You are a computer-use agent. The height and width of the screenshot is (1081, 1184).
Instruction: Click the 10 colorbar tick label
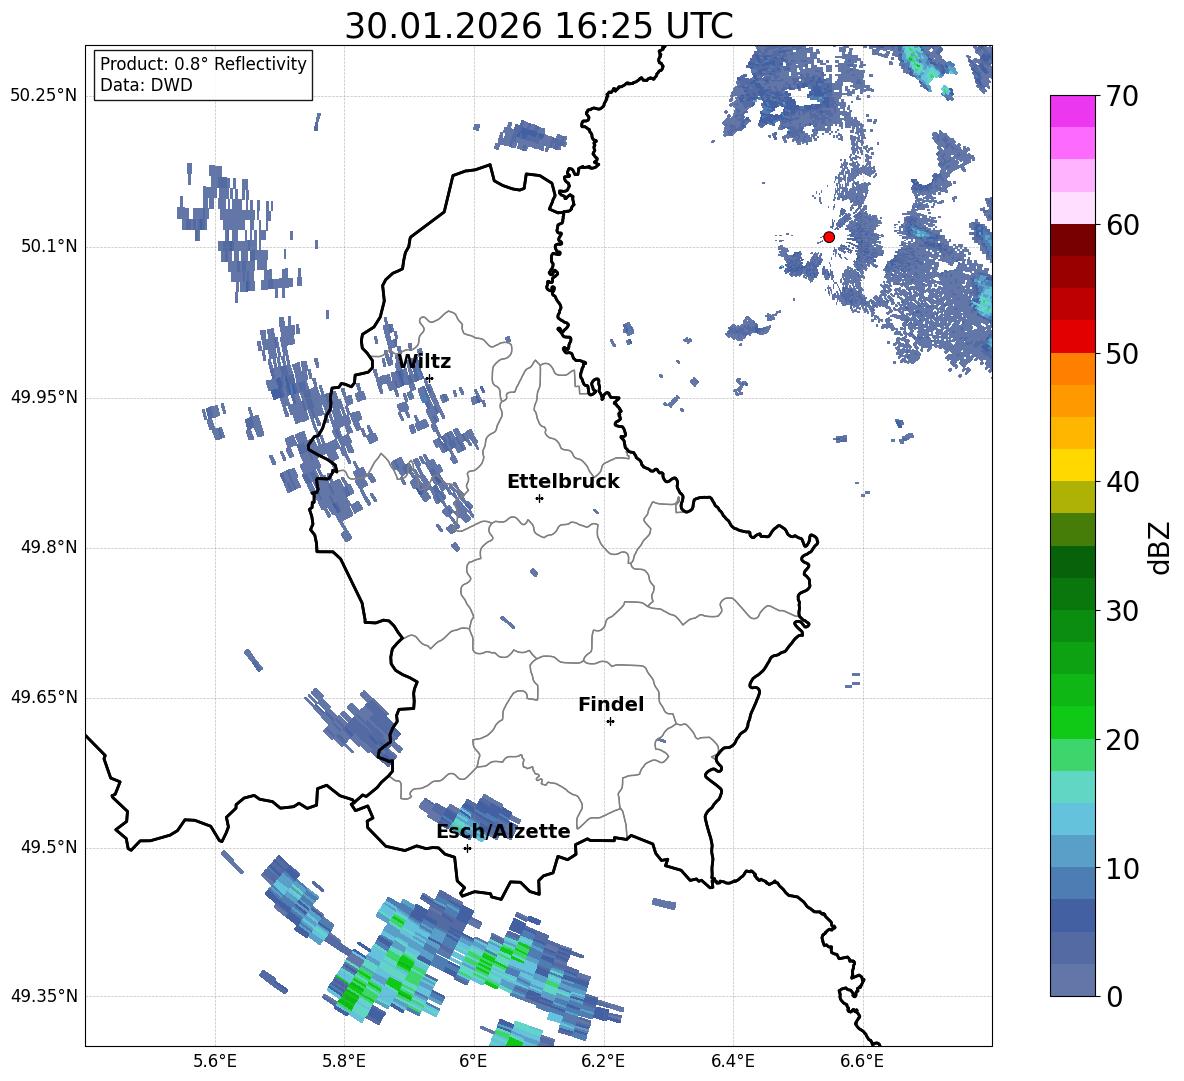(x=1122, y=868)
